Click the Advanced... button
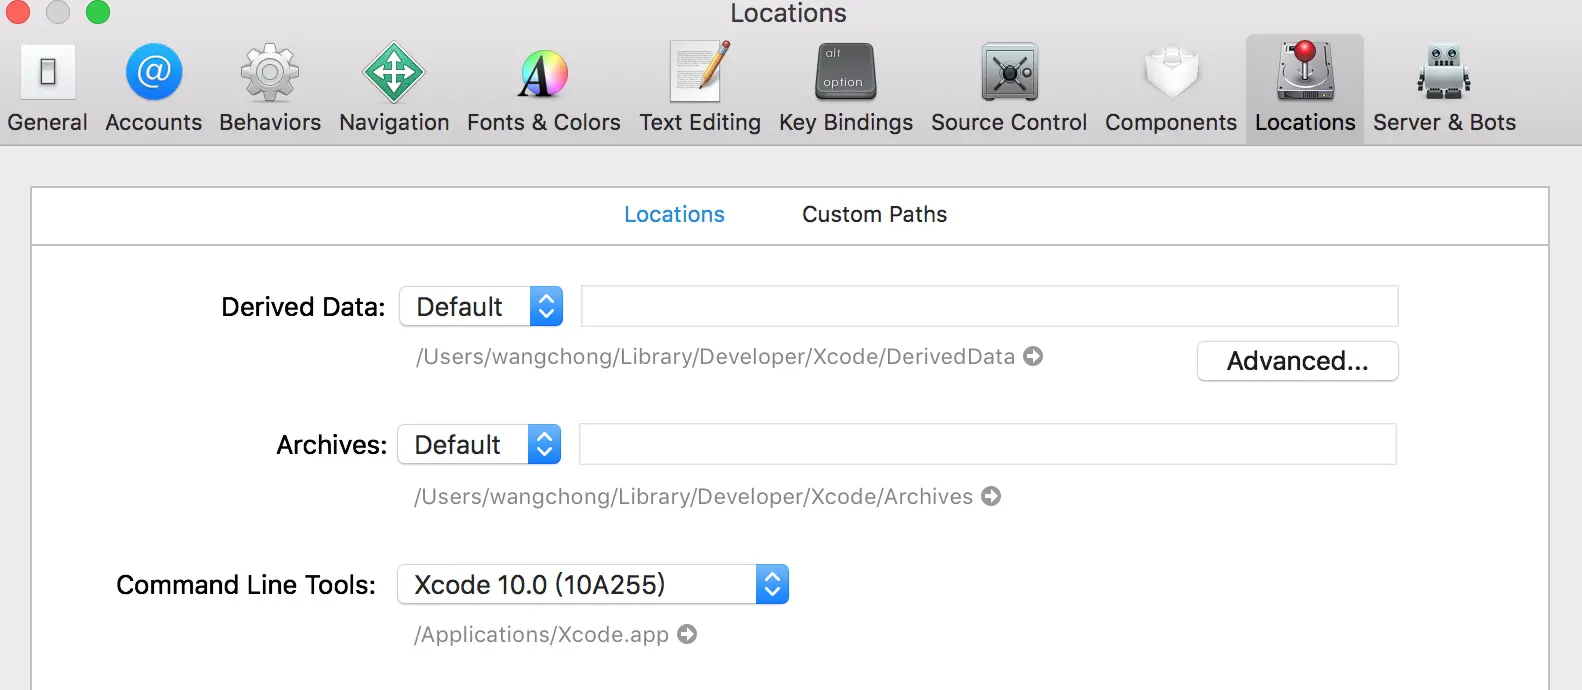This screenshot has width=1582, height=690. tap(1297, 361)
